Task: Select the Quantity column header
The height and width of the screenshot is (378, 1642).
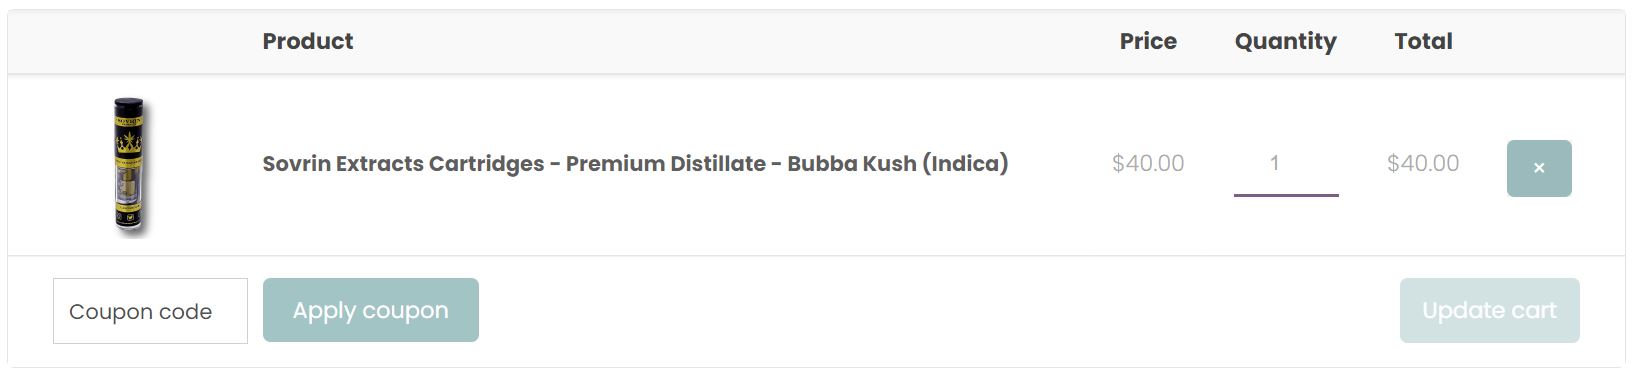Action: [x=1286, y=41]
